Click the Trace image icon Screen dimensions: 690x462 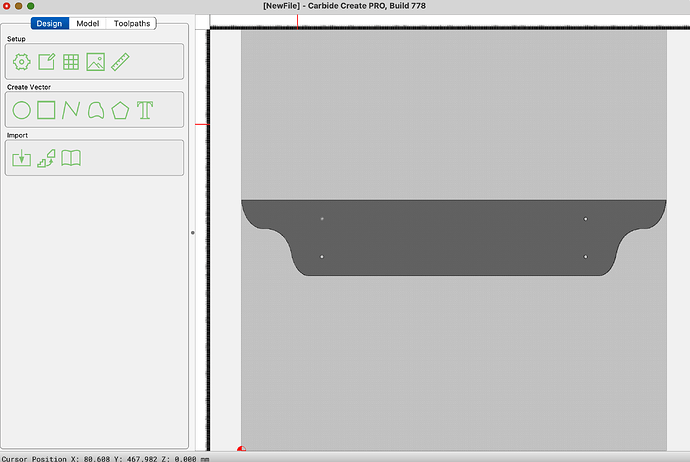(46, 158)
